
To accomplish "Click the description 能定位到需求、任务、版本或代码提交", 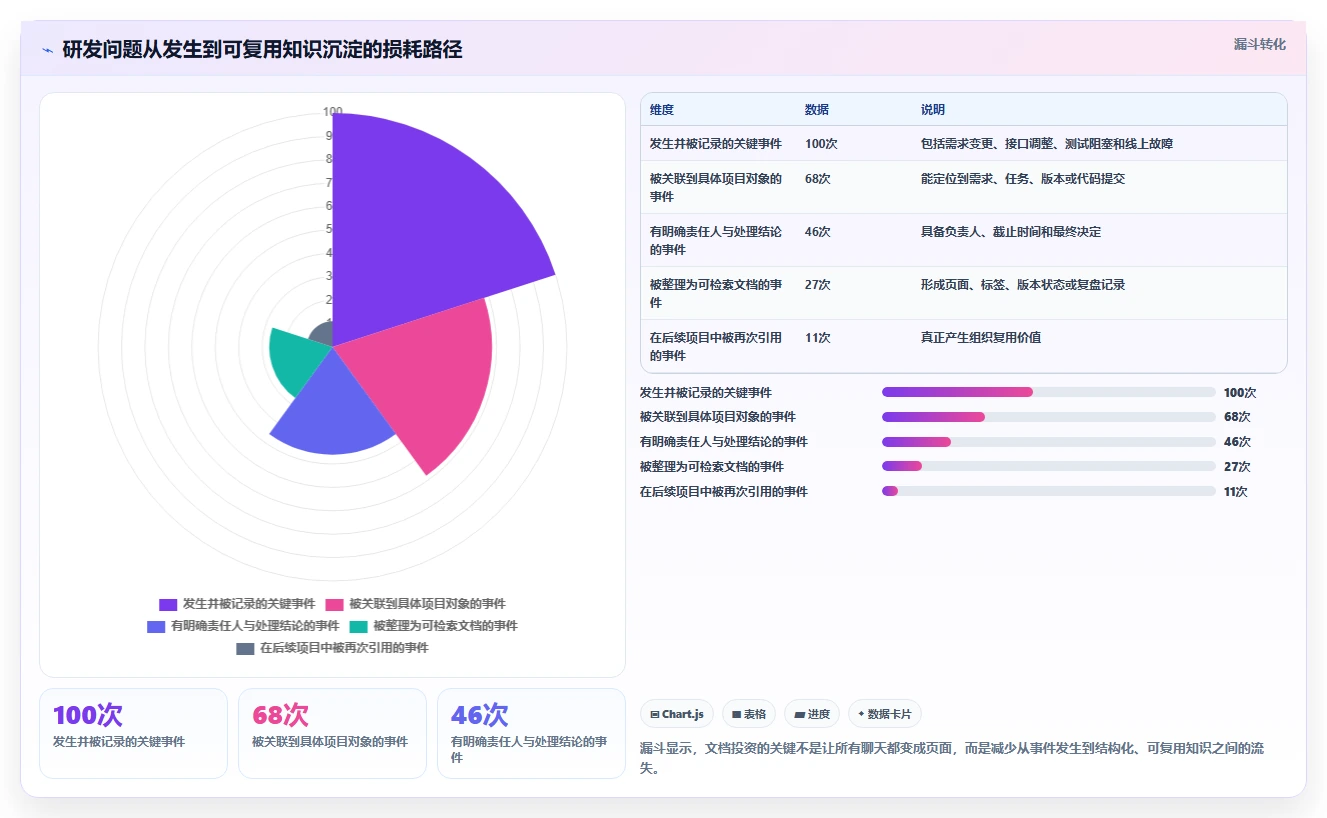I will [x=1023, y=179].
